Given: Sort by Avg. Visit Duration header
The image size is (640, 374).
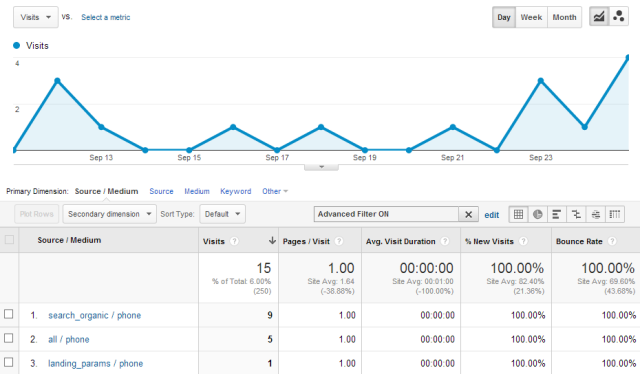Looking at the screenshot, I should 400,241.
